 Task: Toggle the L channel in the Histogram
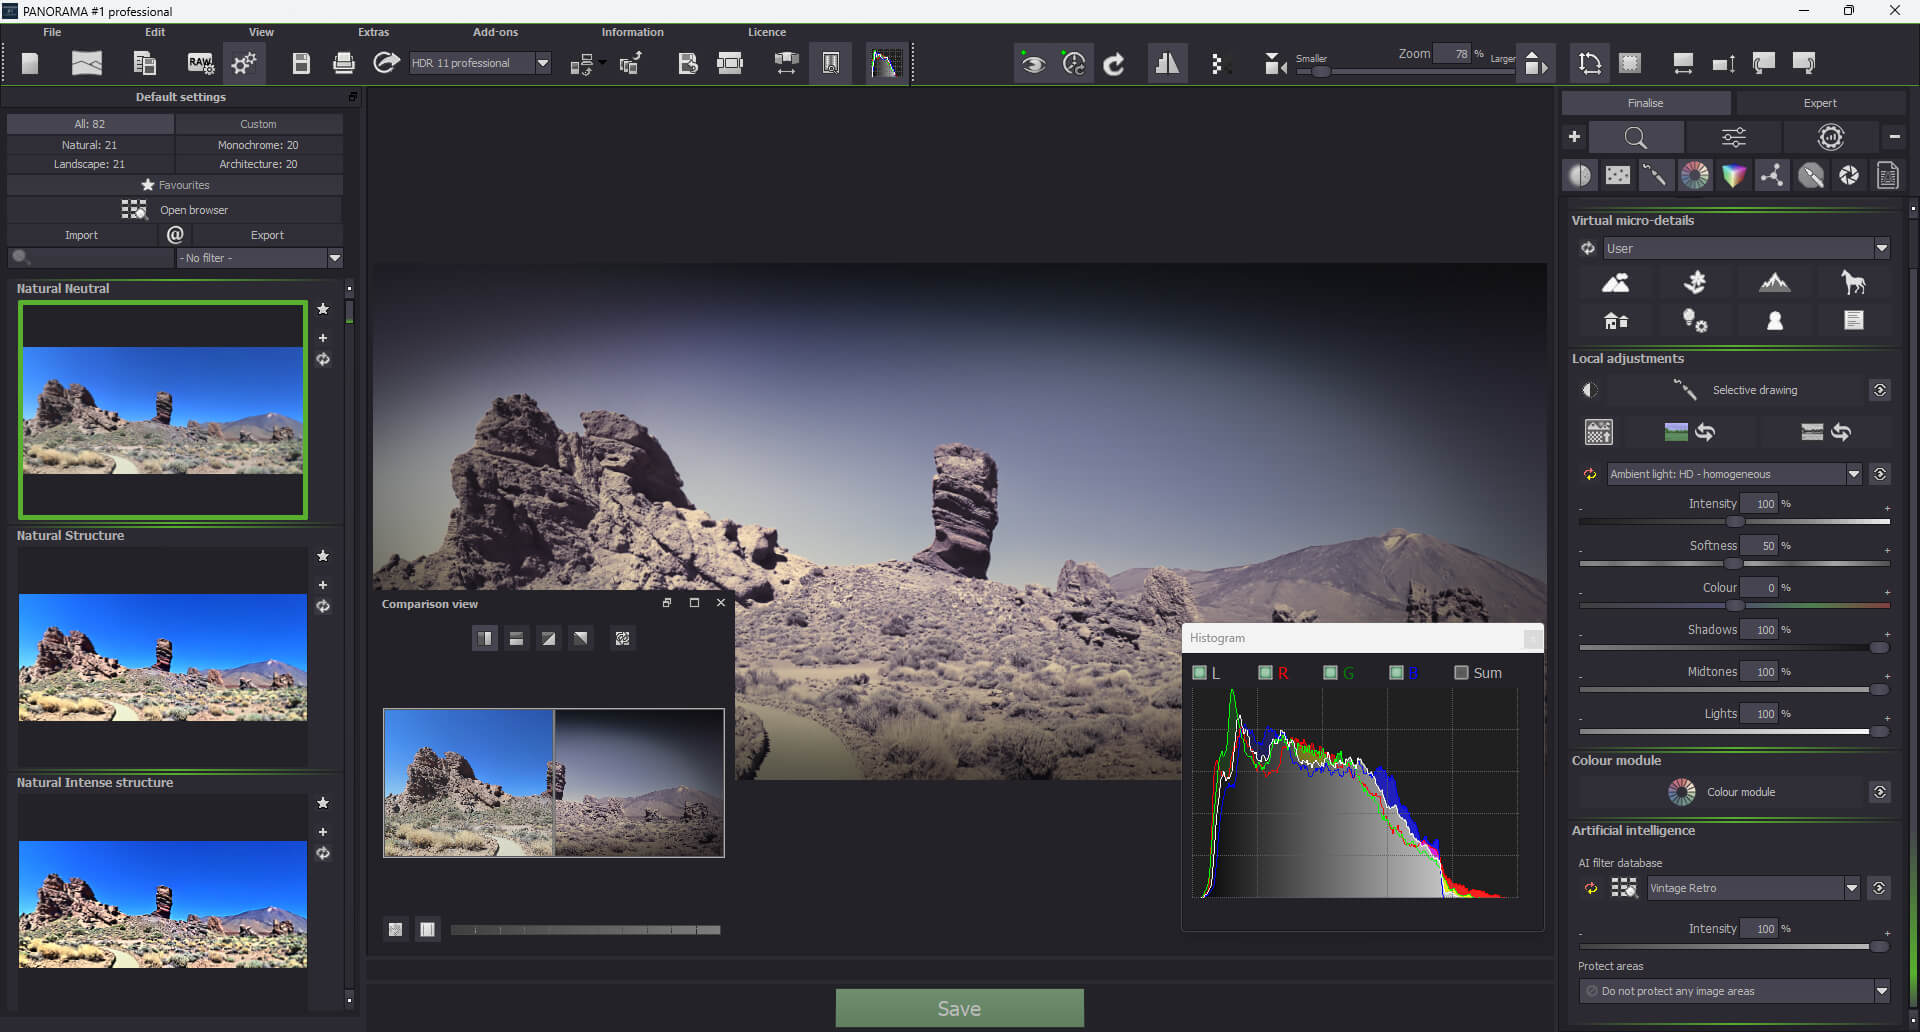1200,672
